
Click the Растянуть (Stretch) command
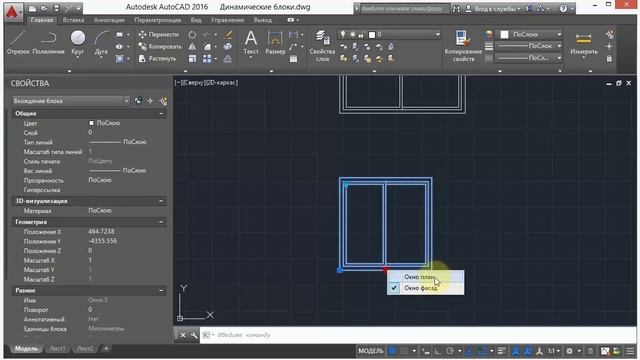157,58
